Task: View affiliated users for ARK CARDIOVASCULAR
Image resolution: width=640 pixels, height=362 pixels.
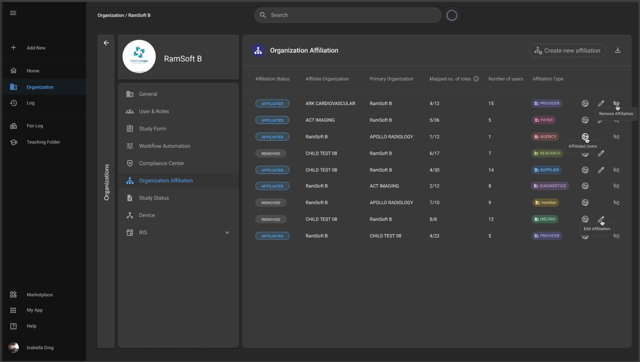Action: [x=585, y=103]
